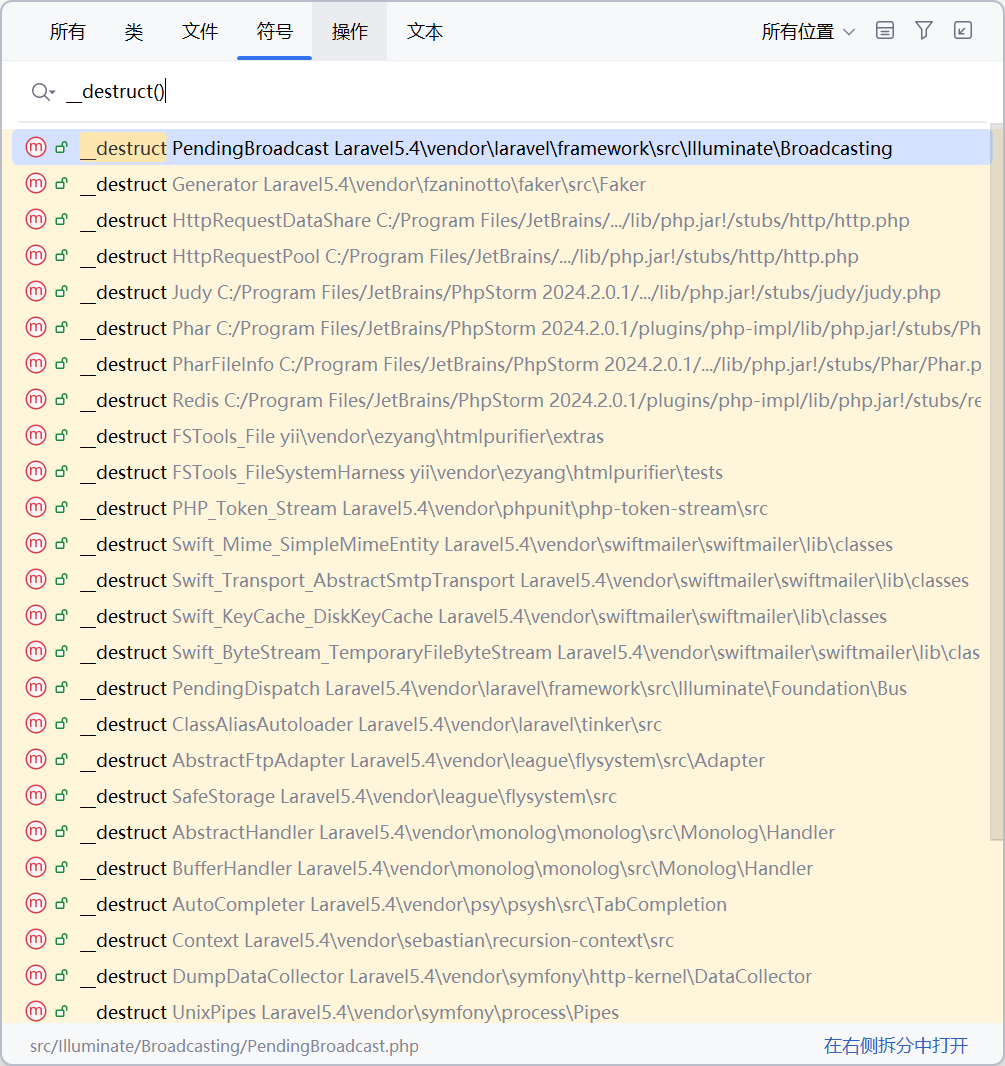Click status path src/Illuminate/Broadcasting/PendingBroadcast.php

(x=224, y=1046)
